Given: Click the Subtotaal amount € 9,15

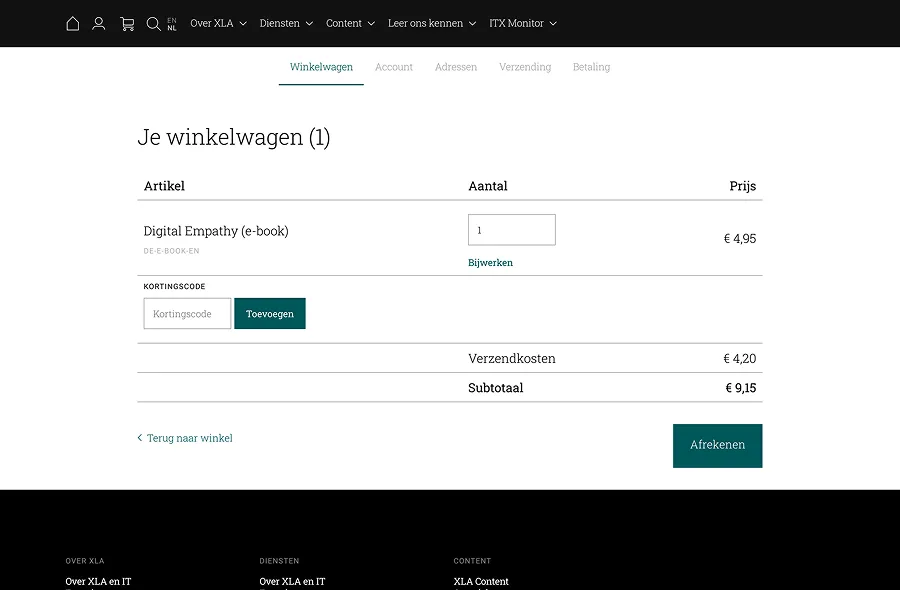Looking at the screenshot, I should [x=740, y=388].
